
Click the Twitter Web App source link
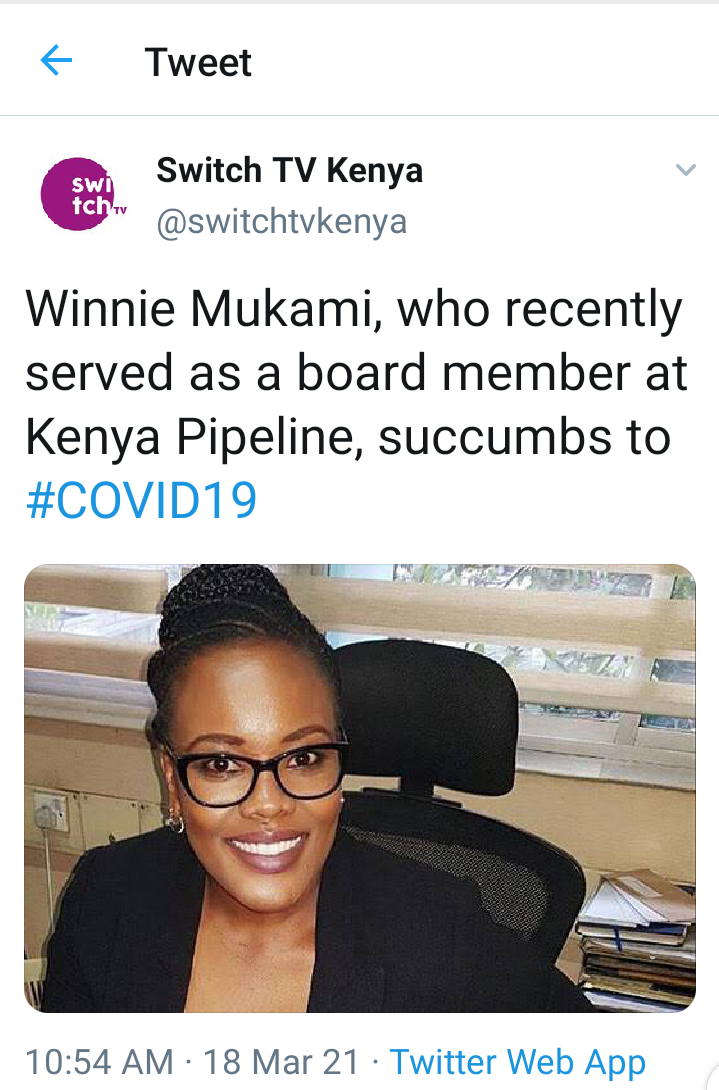517,1061
